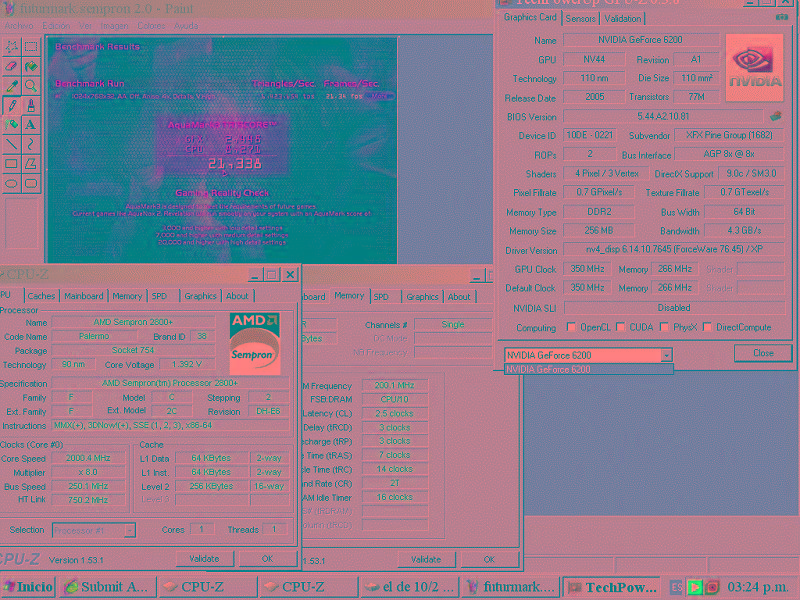Check the PhysX box in GPU-Z

pos(664,327)
